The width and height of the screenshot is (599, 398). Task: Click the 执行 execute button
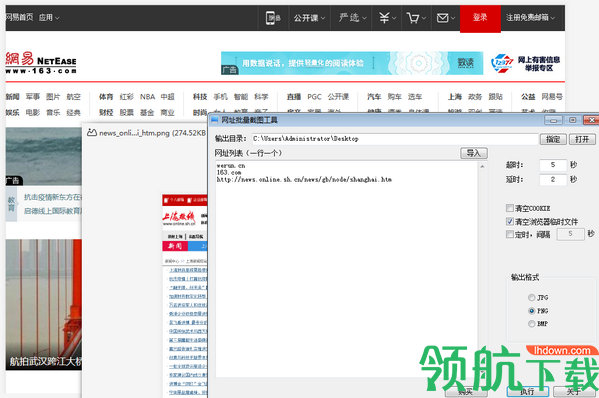527,392
